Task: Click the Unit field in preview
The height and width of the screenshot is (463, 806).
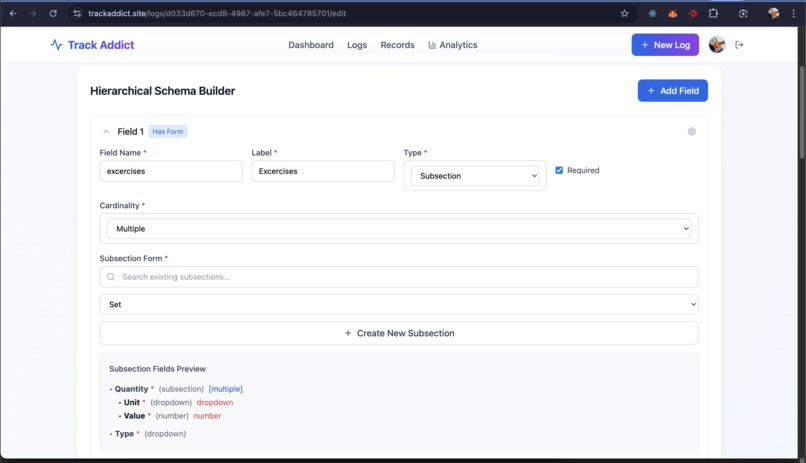Action: click(132, 402)
